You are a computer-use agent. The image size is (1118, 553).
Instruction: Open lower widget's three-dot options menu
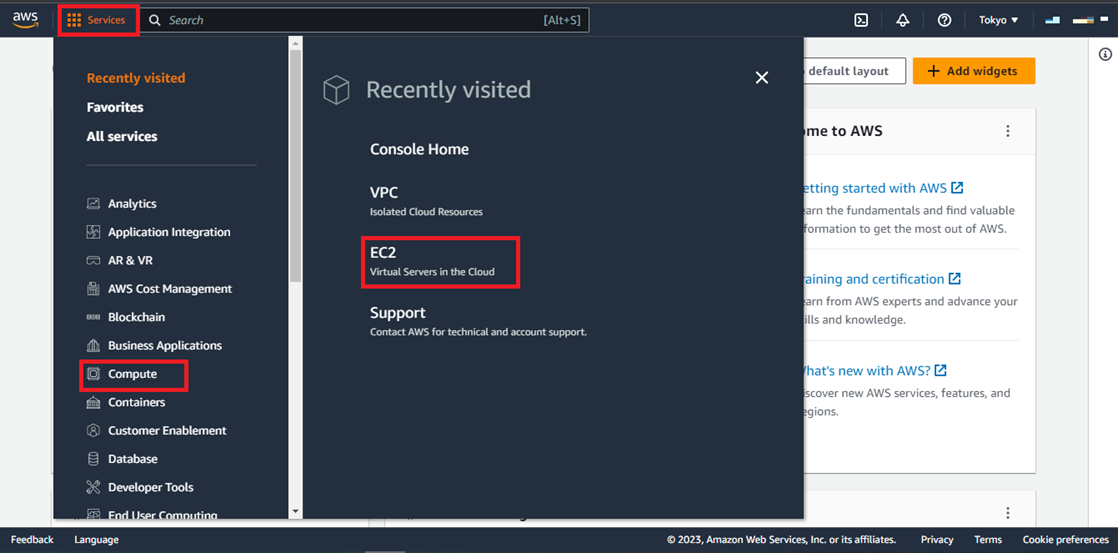tap(1007, 512)
